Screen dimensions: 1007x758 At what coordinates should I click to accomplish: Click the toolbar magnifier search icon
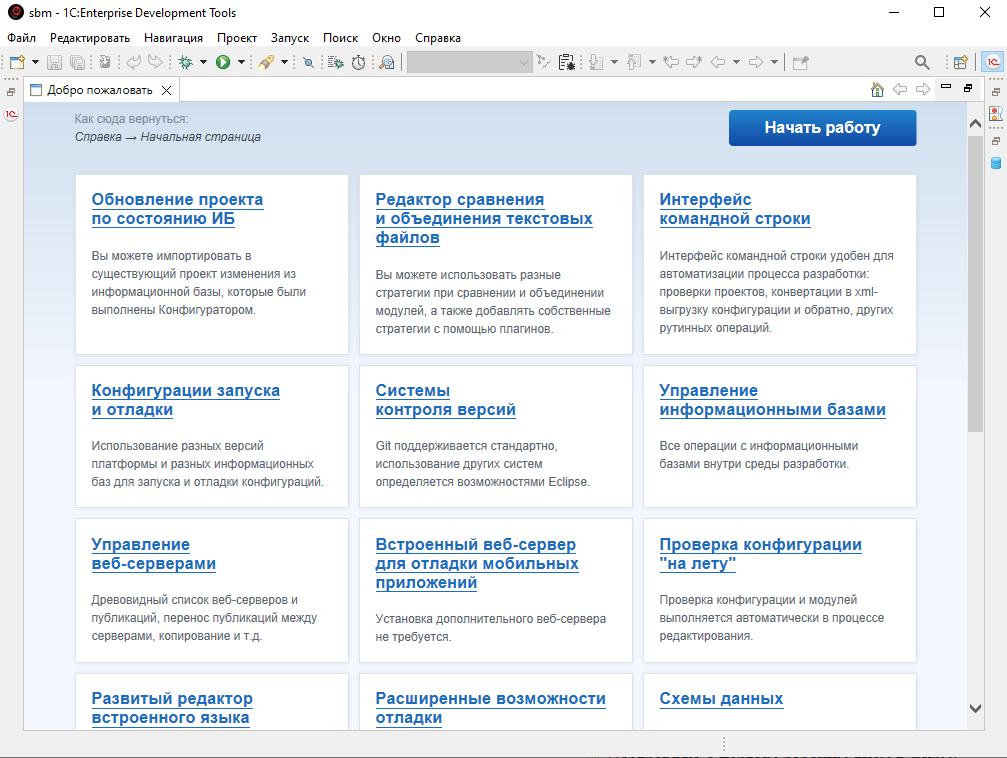(922, 62)
